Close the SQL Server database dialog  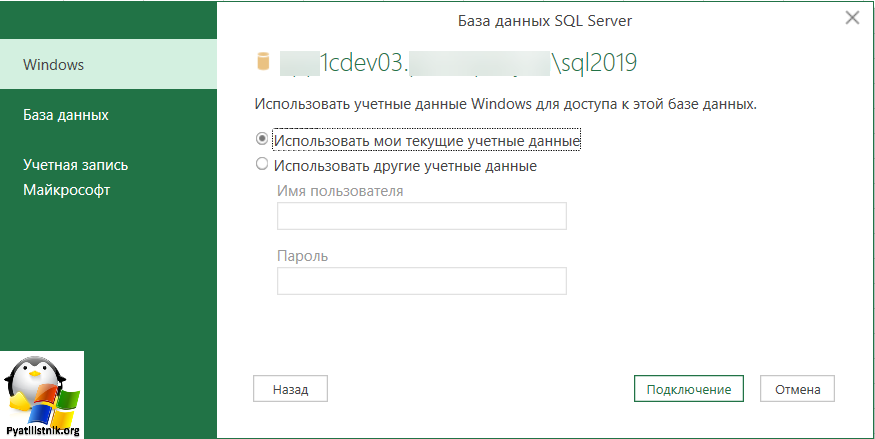click(x=852, y=18)
